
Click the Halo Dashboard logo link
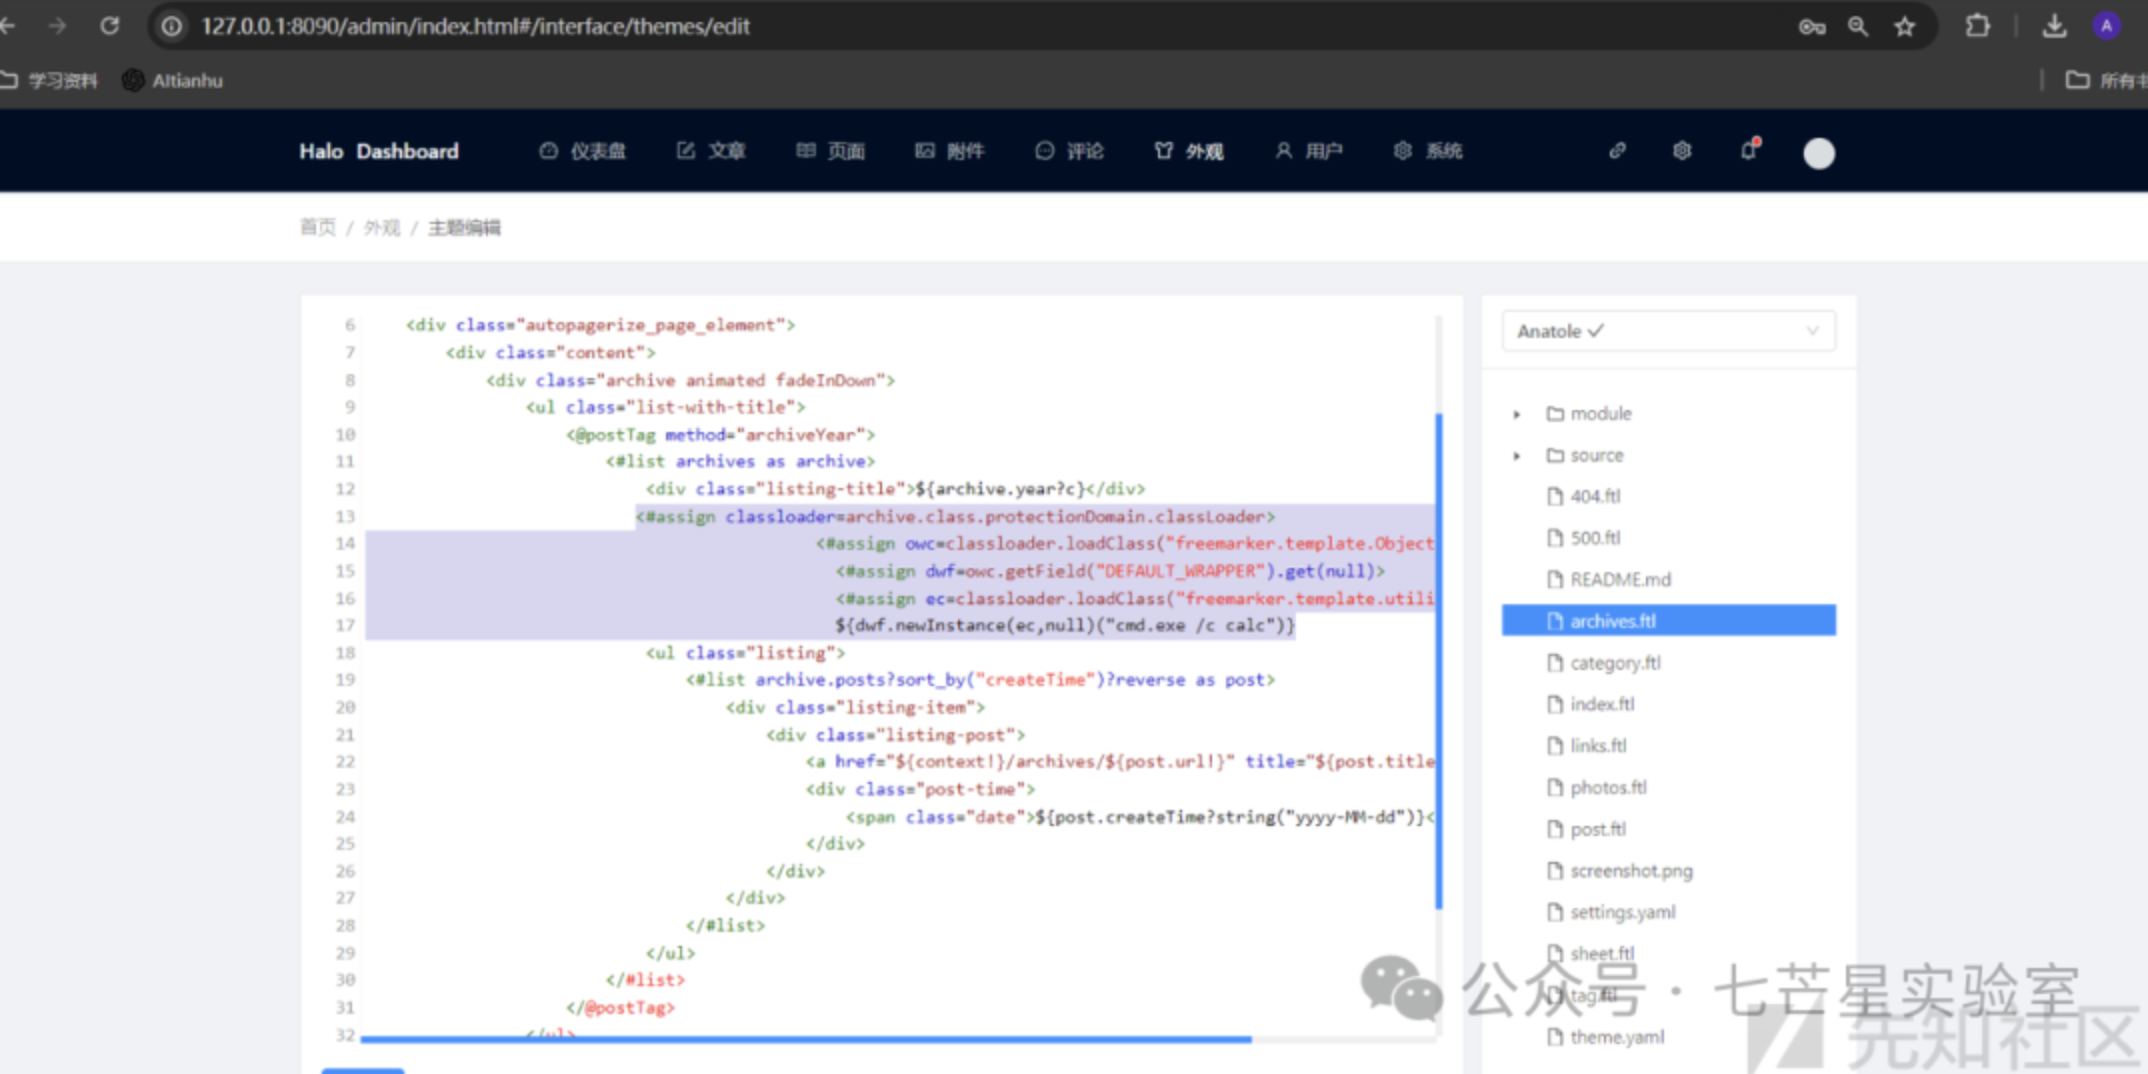[379, 151]
